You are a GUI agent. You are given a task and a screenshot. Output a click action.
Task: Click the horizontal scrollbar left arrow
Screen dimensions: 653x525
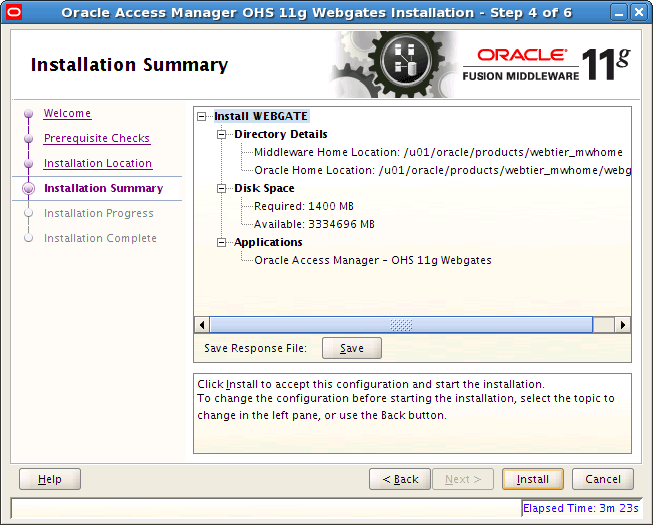coord(202,325)
